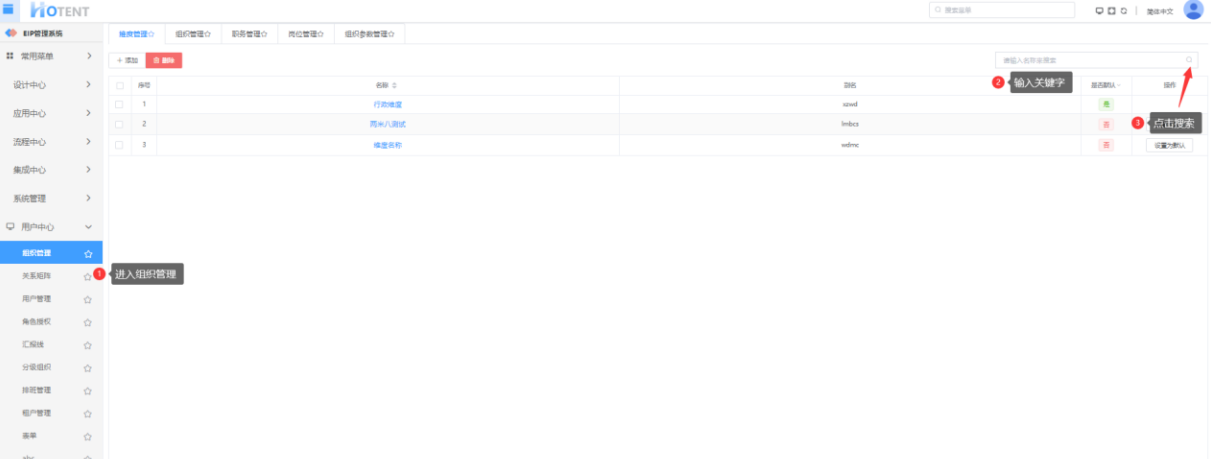Click the alias cell wdmc
The image size is (1211, 459).
coord(850,145)
